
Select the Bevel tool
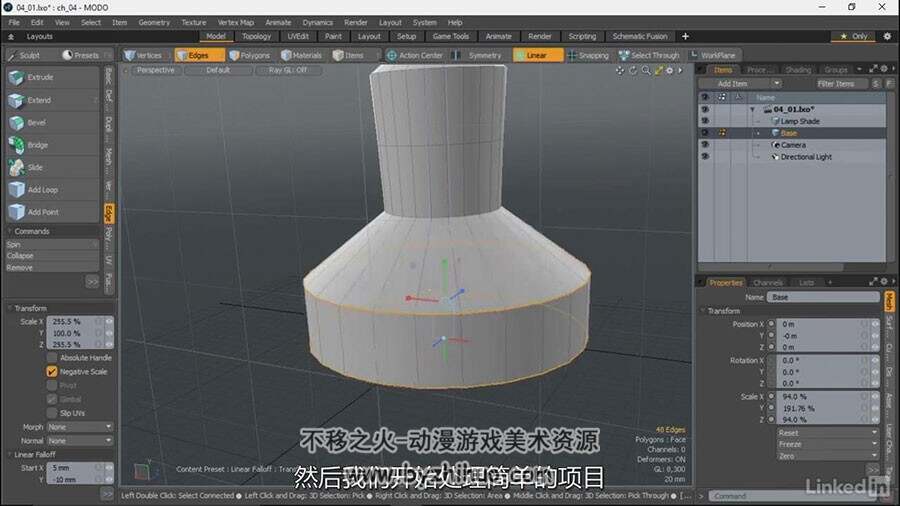click(x=52, y=123)
